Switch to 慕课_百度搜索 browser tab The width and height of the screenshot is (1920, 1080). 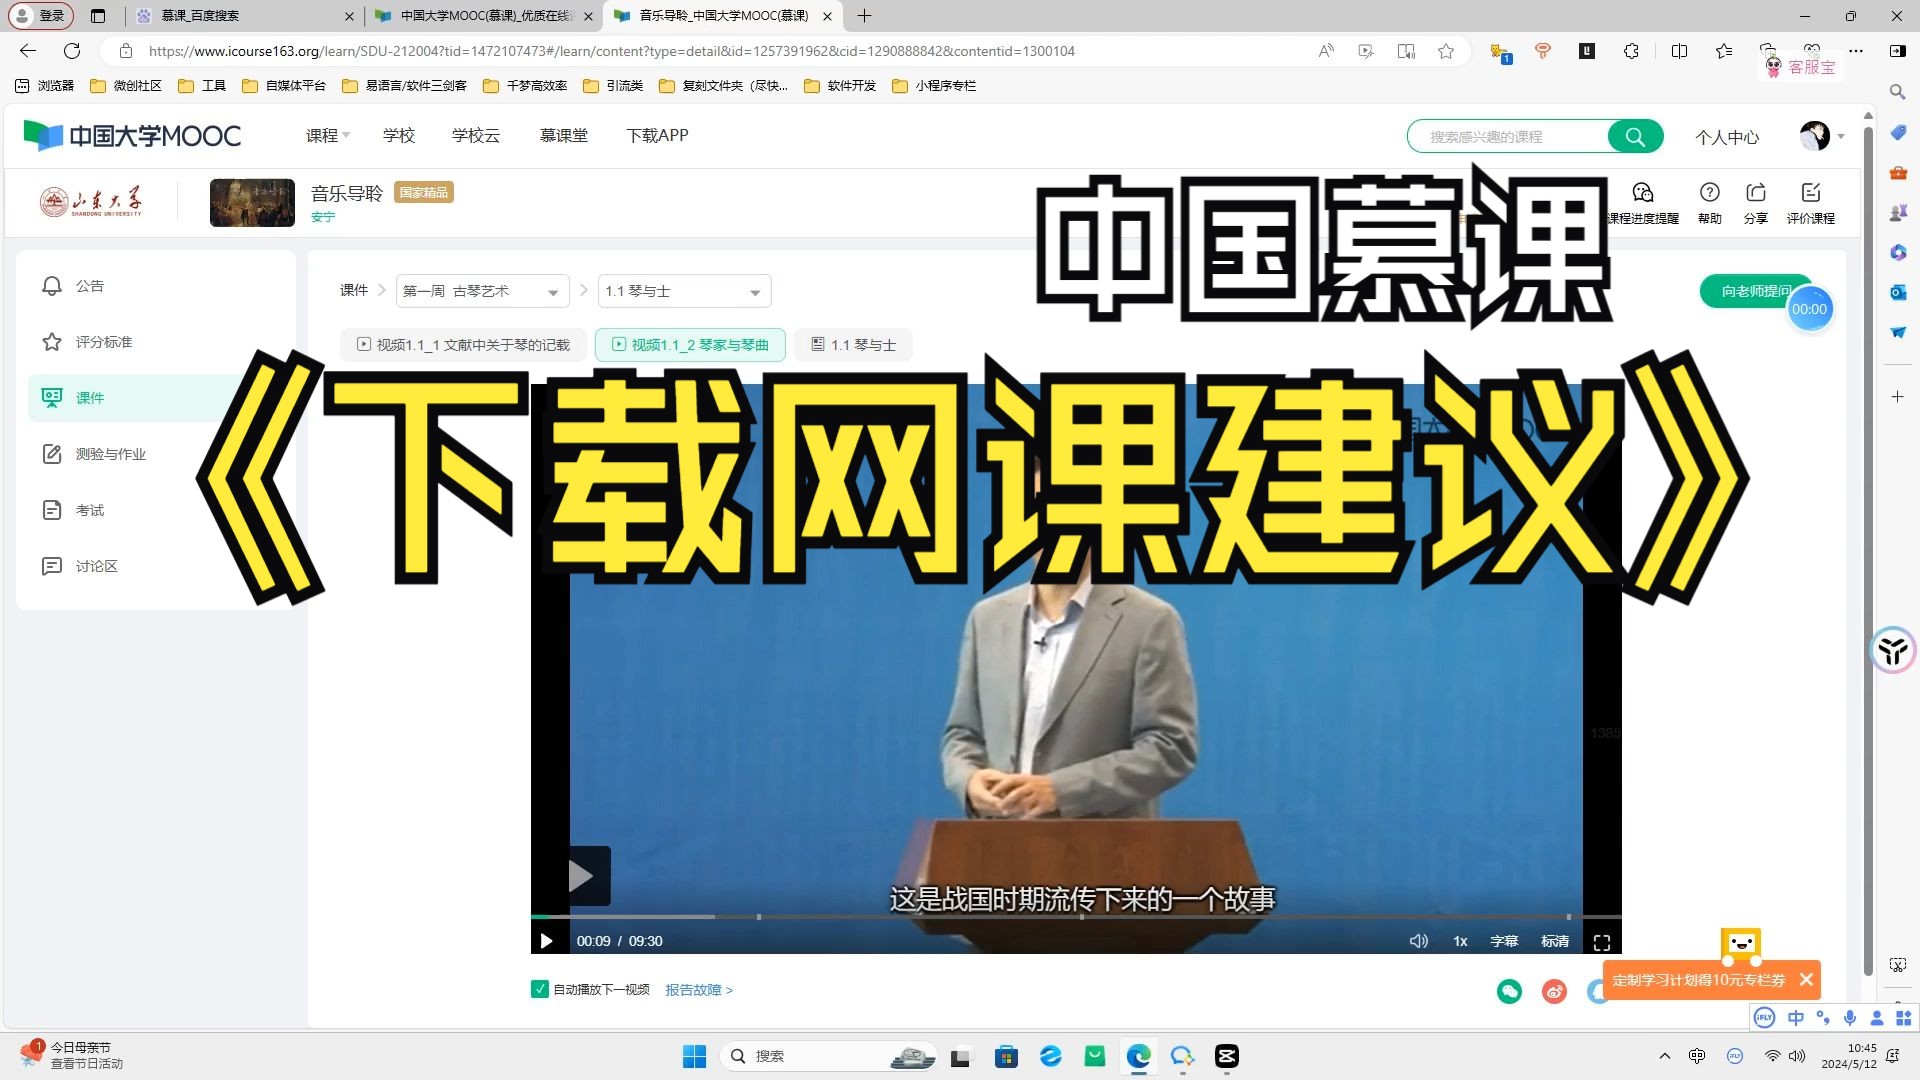click(x=244, y=16)
